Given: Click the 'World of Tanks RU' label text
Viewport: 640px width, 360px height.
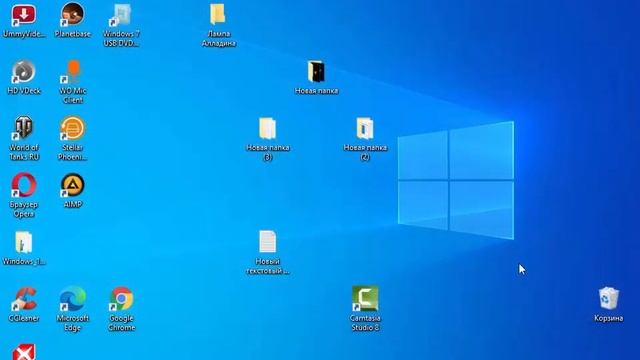Looking at the screenshot, I should click(x=24, y=152).
